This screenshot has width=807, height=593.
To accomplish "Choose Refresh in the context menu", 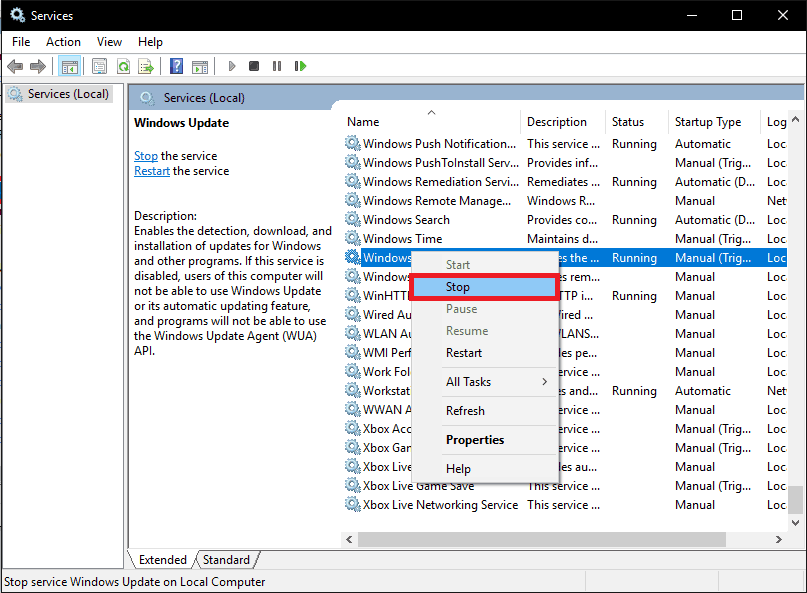I will point(484,411).
